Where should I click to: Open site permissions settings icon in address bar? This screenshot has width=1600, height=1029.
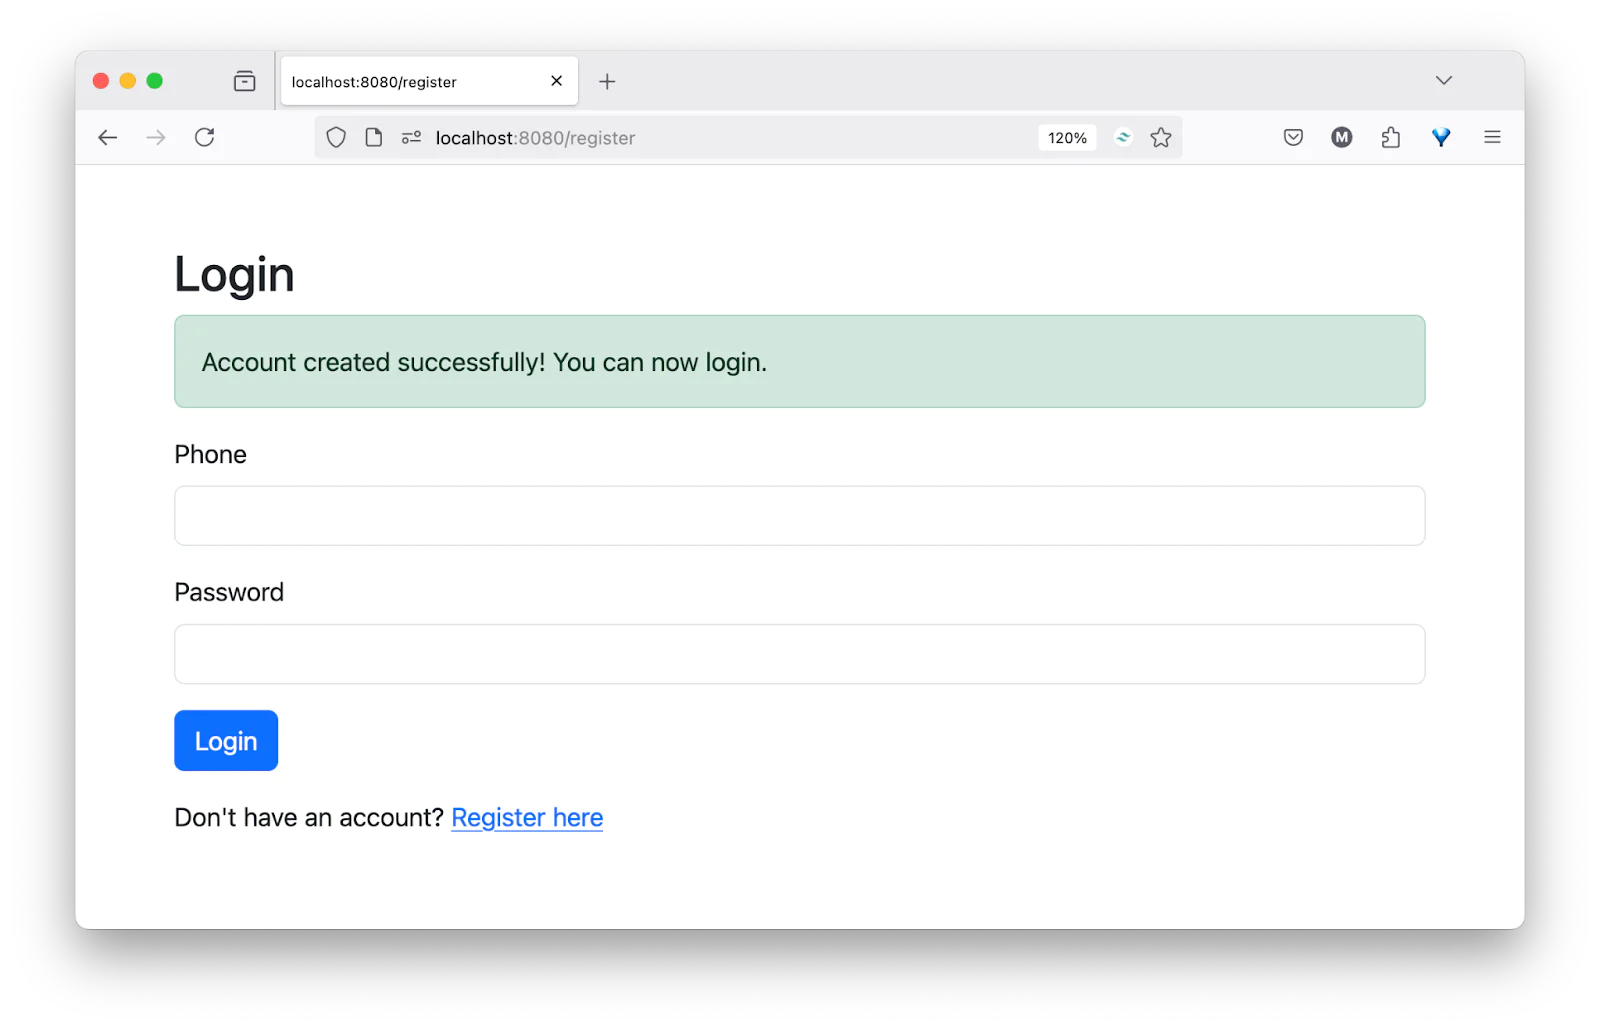point(410,137)
